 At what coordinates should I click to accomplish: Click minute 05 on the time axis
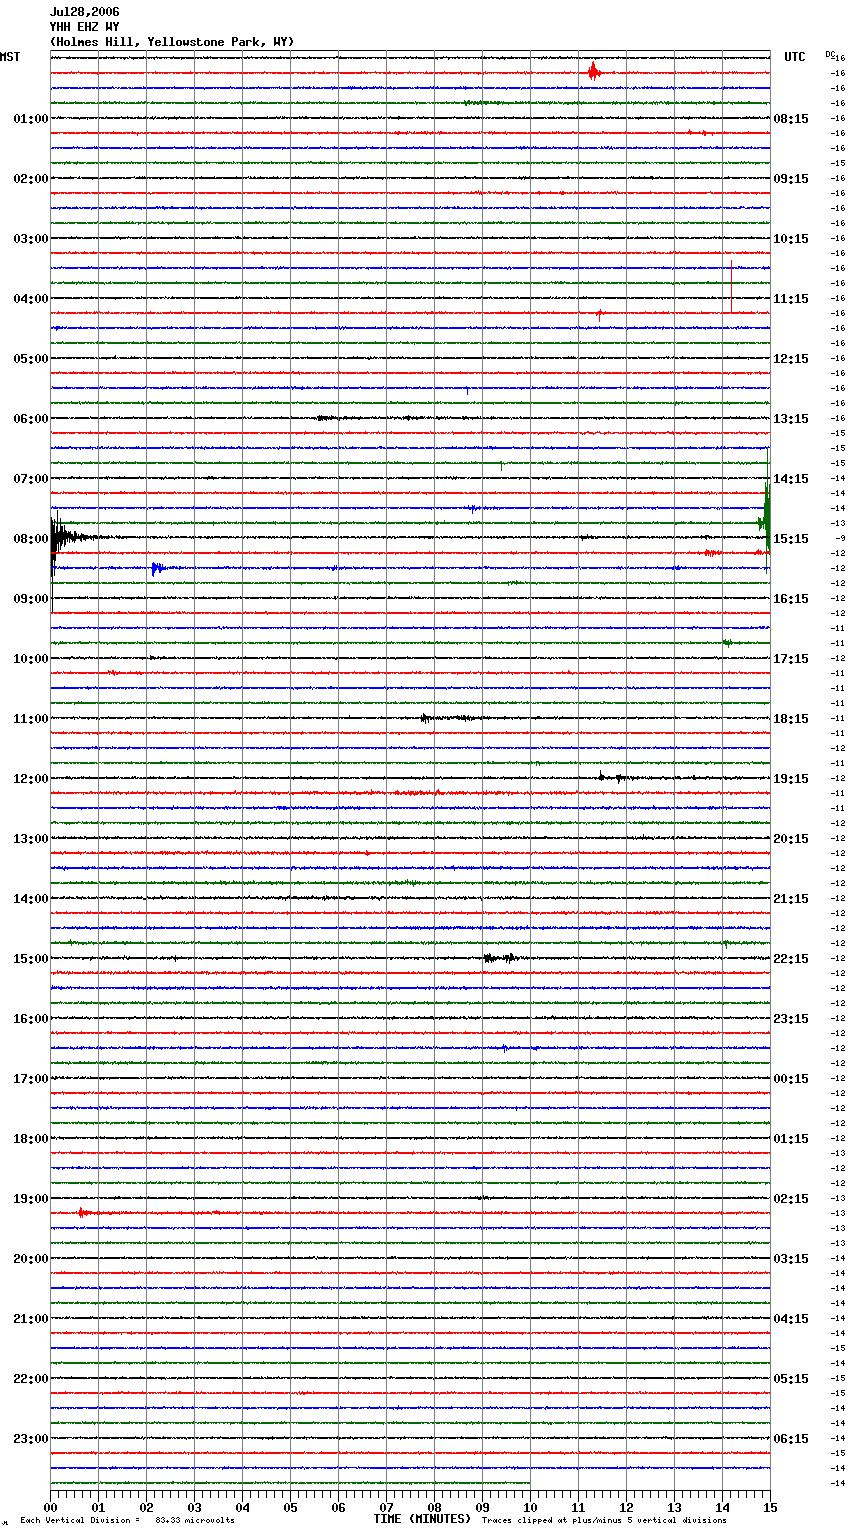(290, 1507)
